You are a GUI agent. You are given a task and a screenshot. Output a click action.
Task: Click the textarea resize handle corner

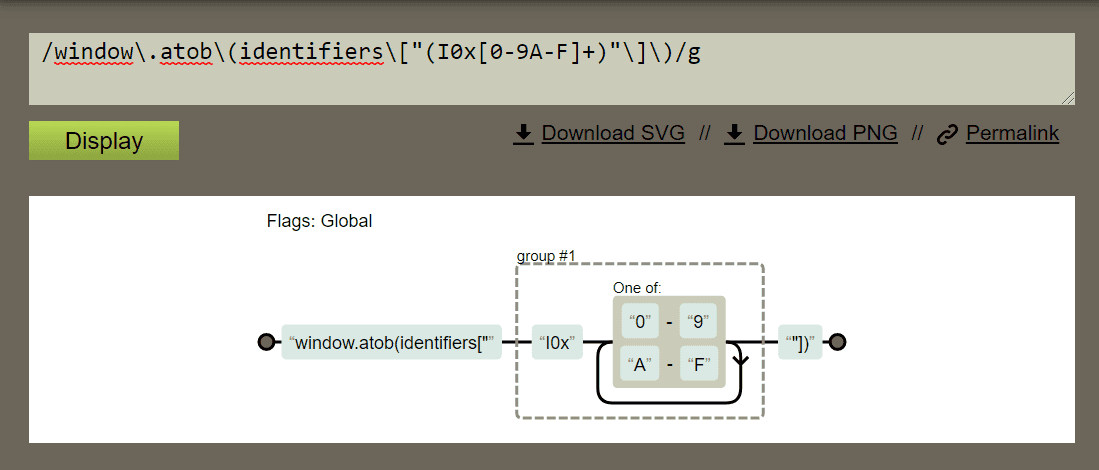point(1068,97)
